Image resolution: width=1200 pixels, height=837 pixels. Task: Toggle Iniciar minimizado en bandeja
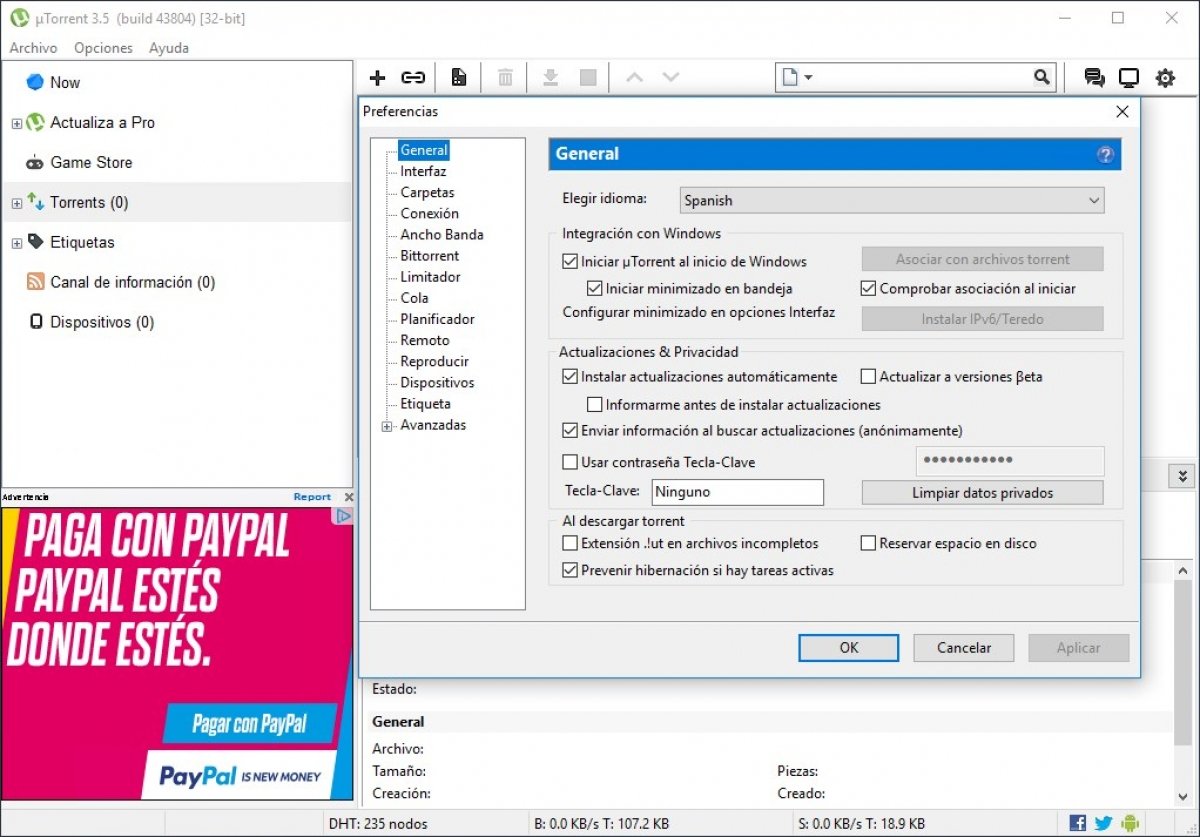click(x=595, y=288)
